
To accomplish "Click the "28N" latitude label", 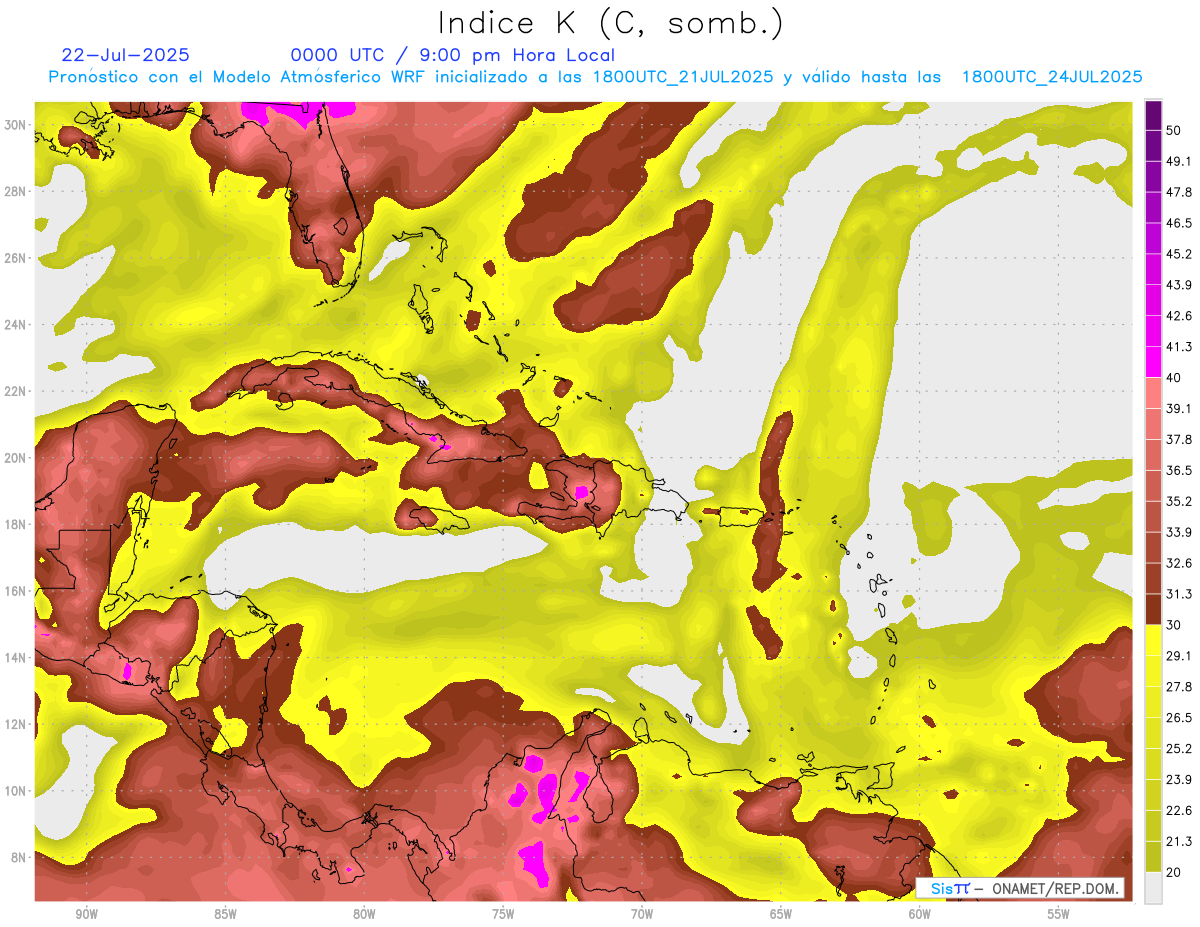I will point(16,191).
